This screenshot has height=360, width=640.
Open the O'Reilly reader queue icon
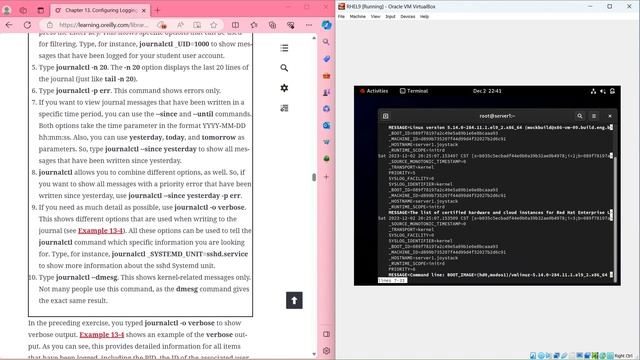coord(284,108)
